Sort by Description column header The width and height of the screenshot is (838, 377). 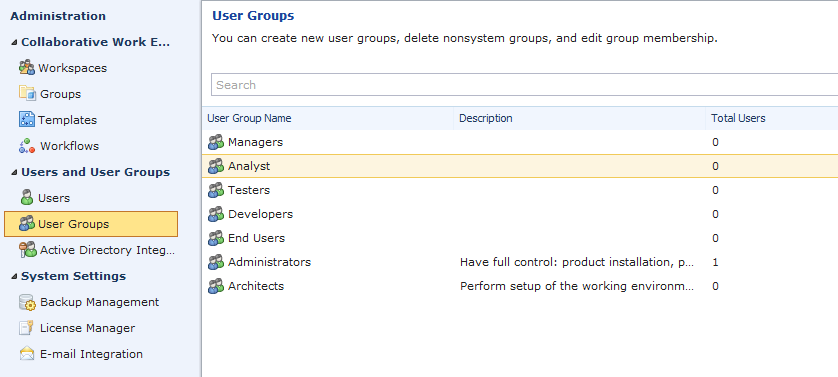(x=485, y=118)
